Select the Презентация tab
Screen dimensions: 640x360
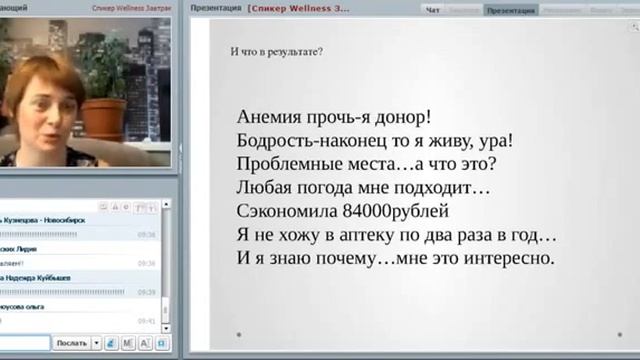511,11
